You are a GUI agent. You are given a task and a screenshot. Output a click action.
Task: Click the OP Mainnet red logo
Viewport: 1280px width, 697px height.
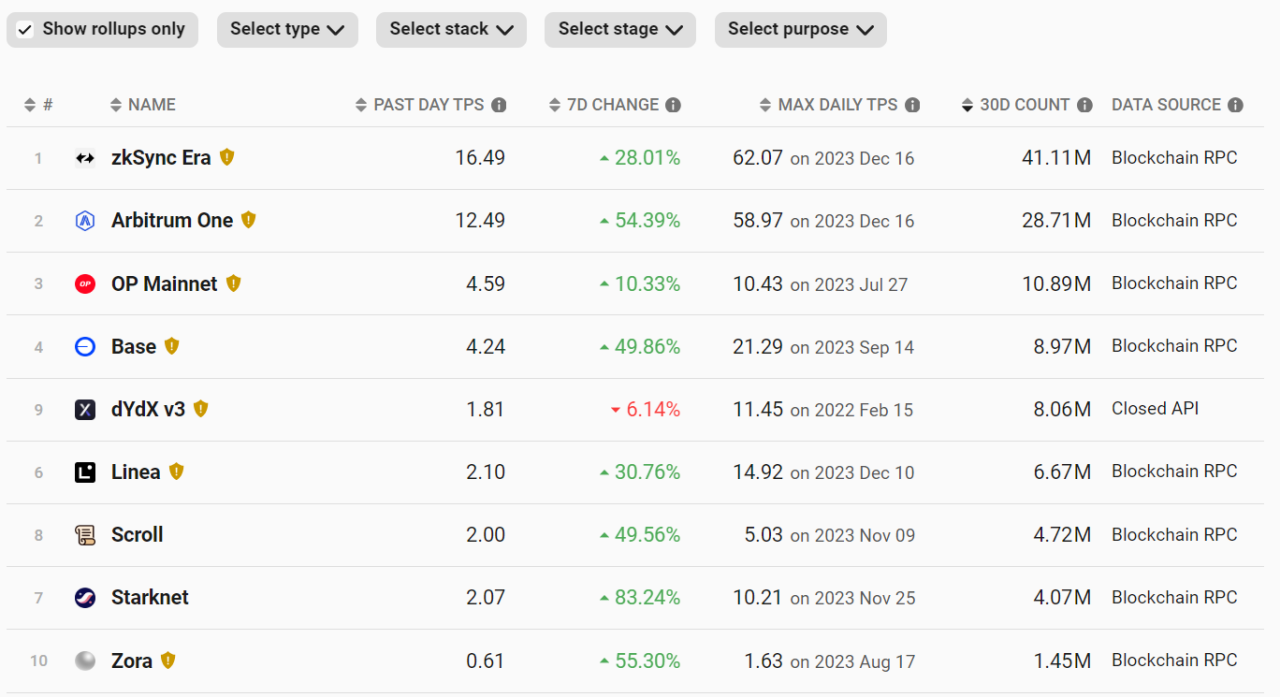coord(85,284)
